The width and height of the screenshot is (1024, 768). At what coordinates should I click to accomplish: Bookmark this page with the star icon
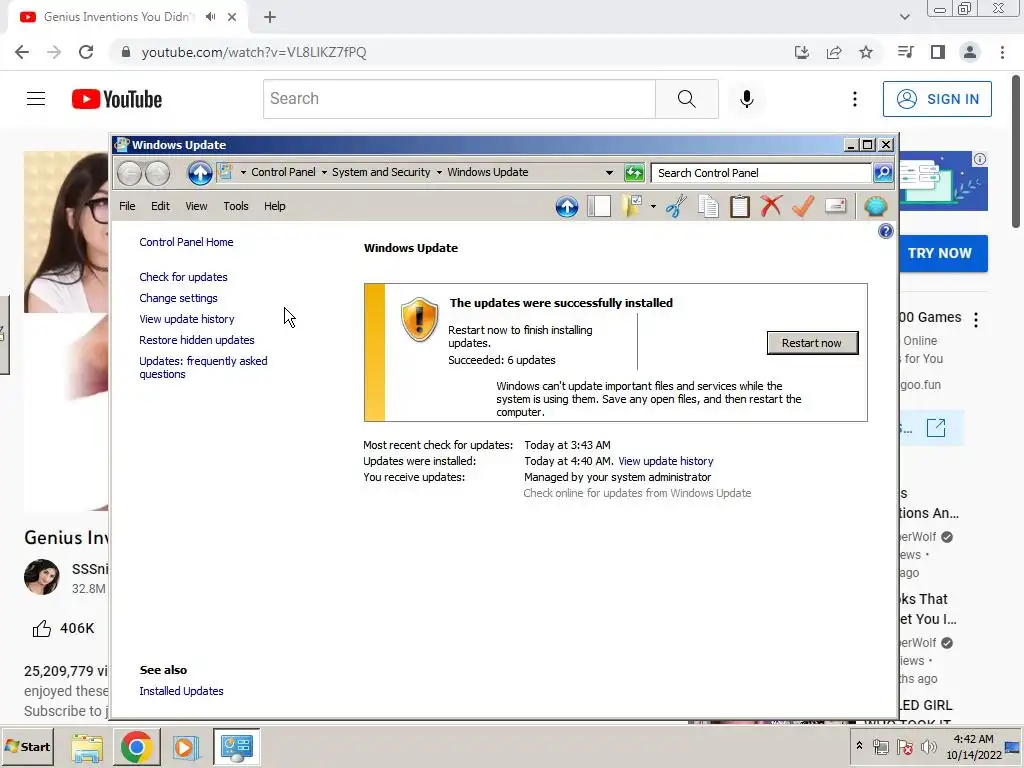pyautogui.click(x=866, y=52)
